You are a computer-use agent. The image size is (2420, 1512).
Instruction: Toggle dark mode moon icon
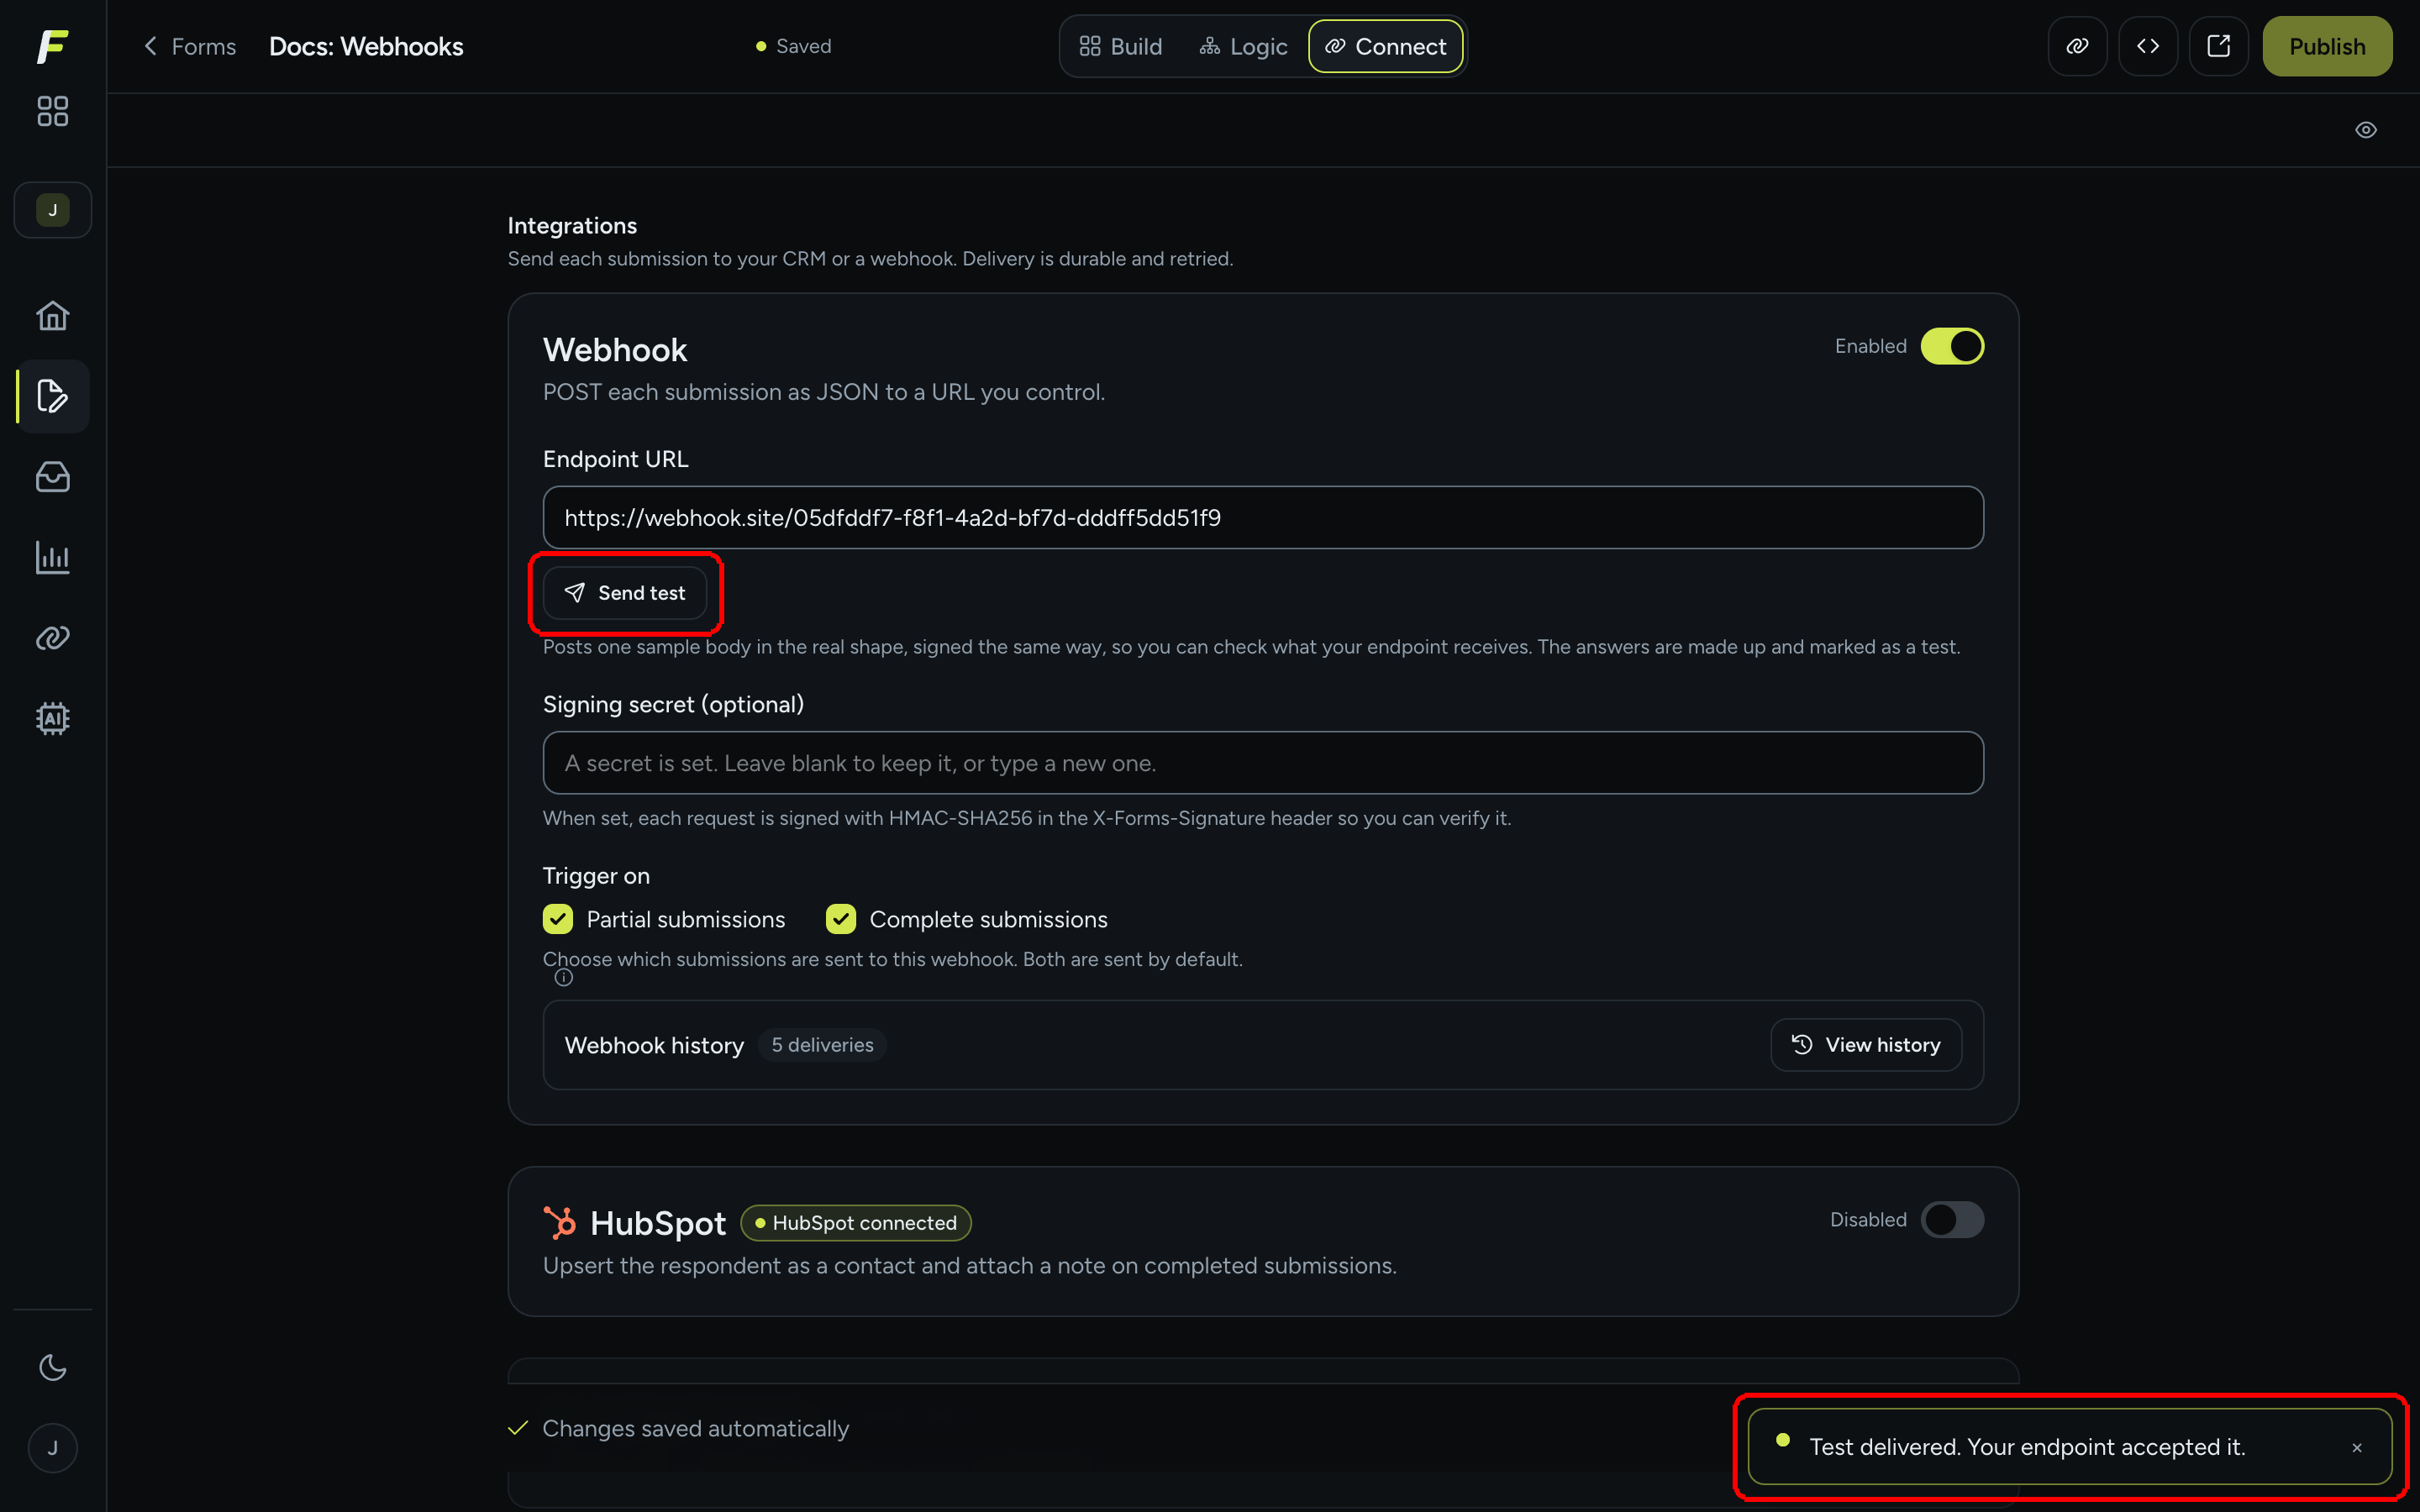pyautogui.click(x=52, y=1367)
